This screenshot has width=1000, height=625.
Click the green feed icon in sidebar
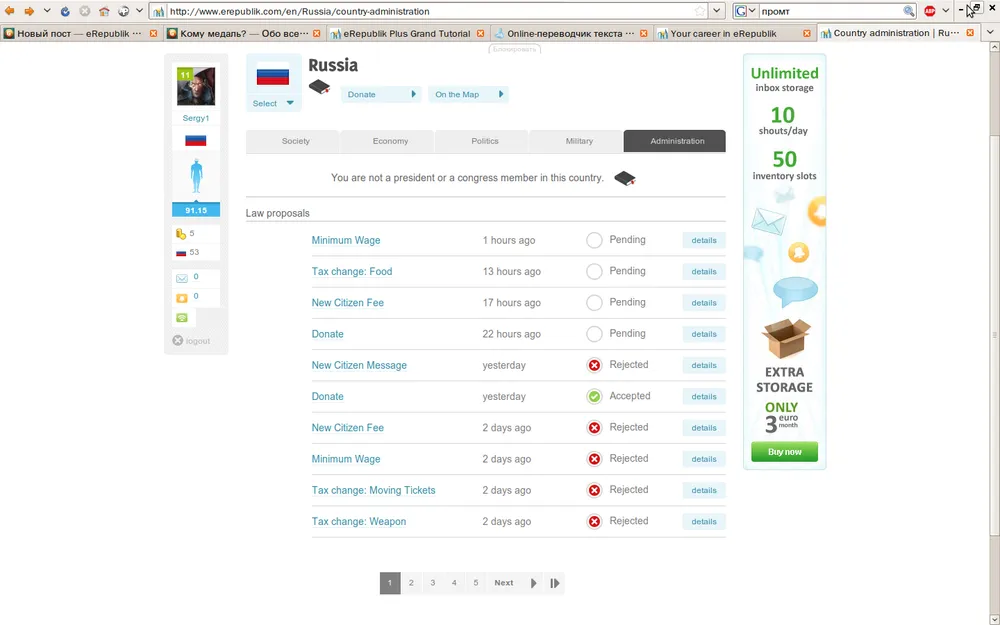click(182, 318)
